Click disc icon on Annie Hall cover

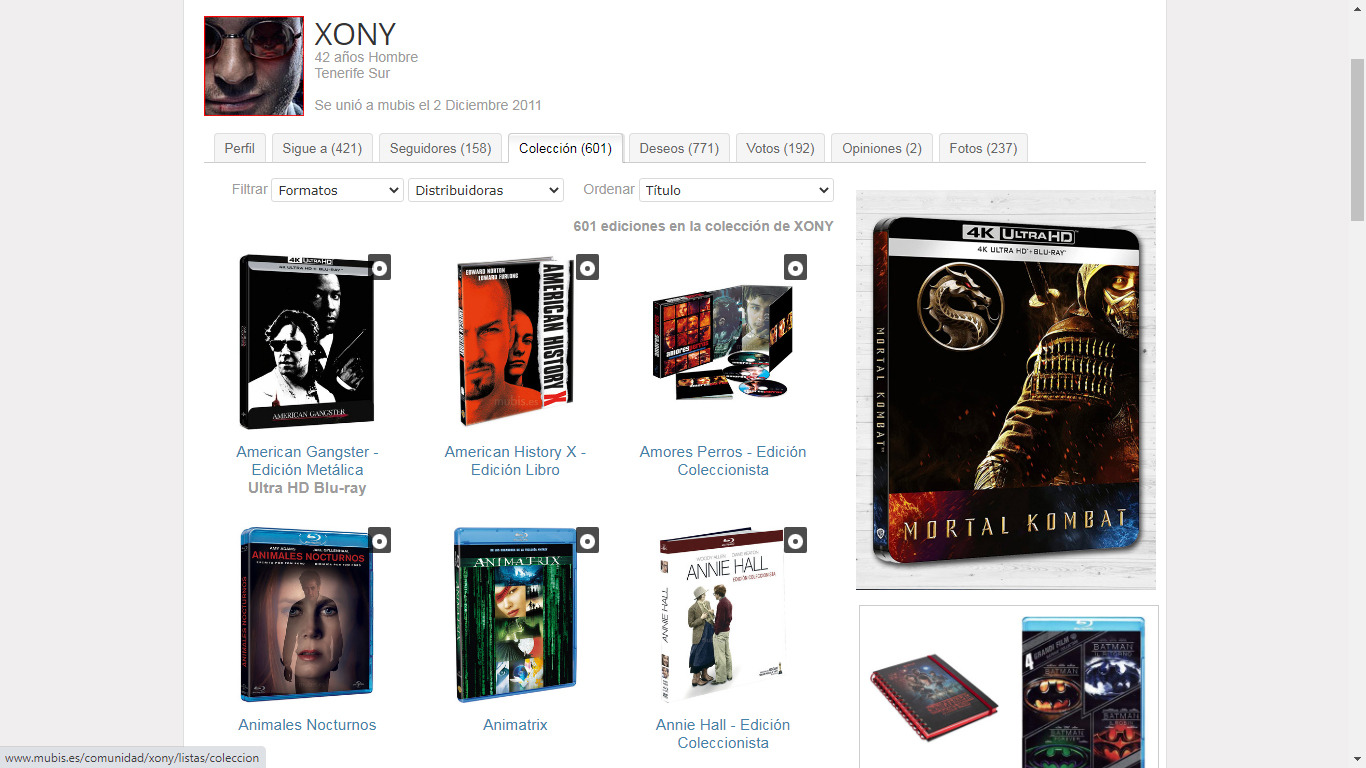point(795,540)
